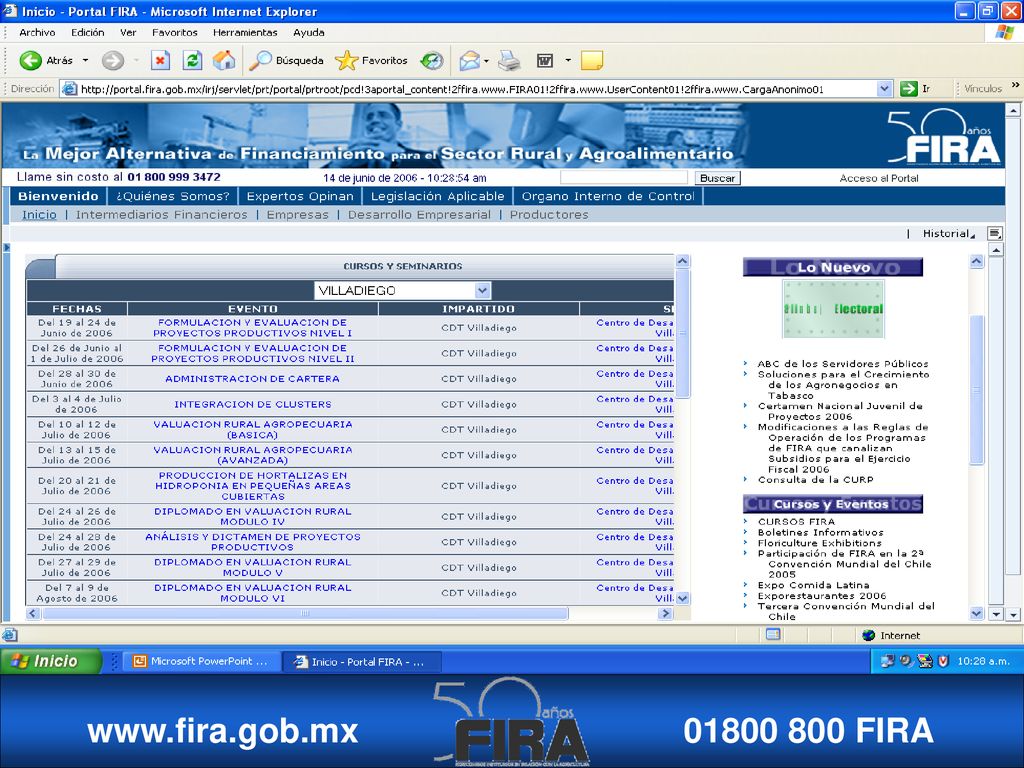Click the search text field beside Buscar
This screenshot has height=768, width=1024.
tap(624, 178)
